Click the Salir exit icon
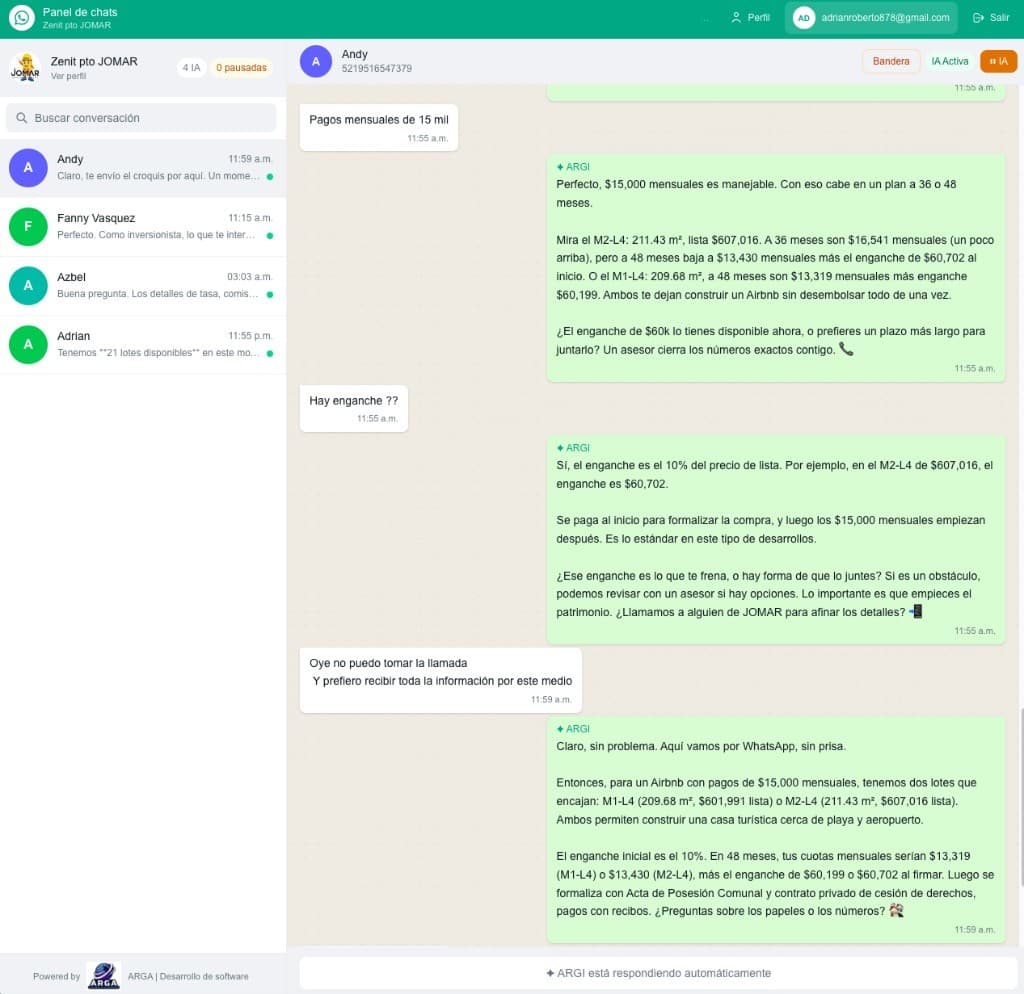Viewport: 1024px width, 994px height. (978, 18)
